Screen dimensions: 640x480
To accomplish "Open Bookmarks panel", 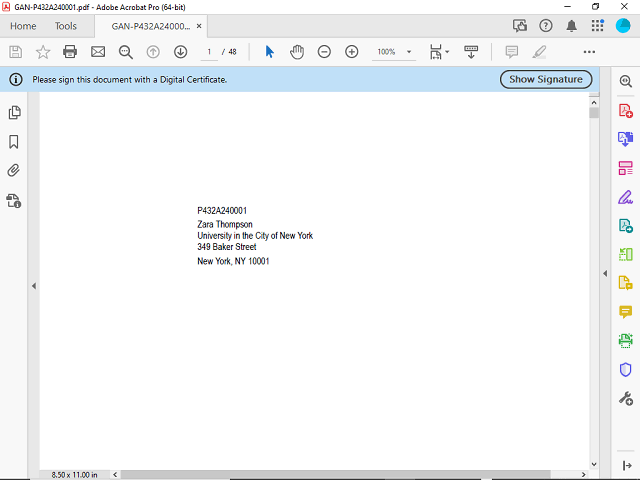I will pyautogui.click(x=13, y=142).
